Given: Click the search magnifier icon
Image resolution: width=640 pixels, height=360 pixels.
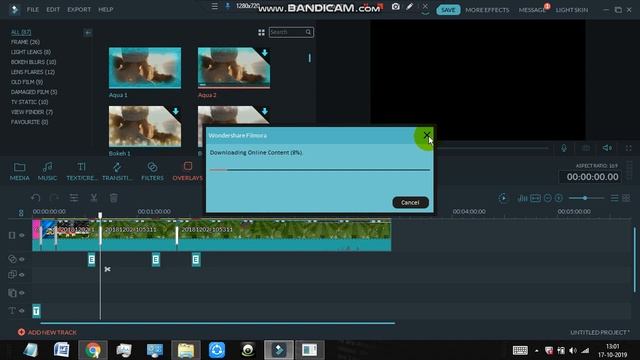Looking at the screenshot, I should pos(308,32).
